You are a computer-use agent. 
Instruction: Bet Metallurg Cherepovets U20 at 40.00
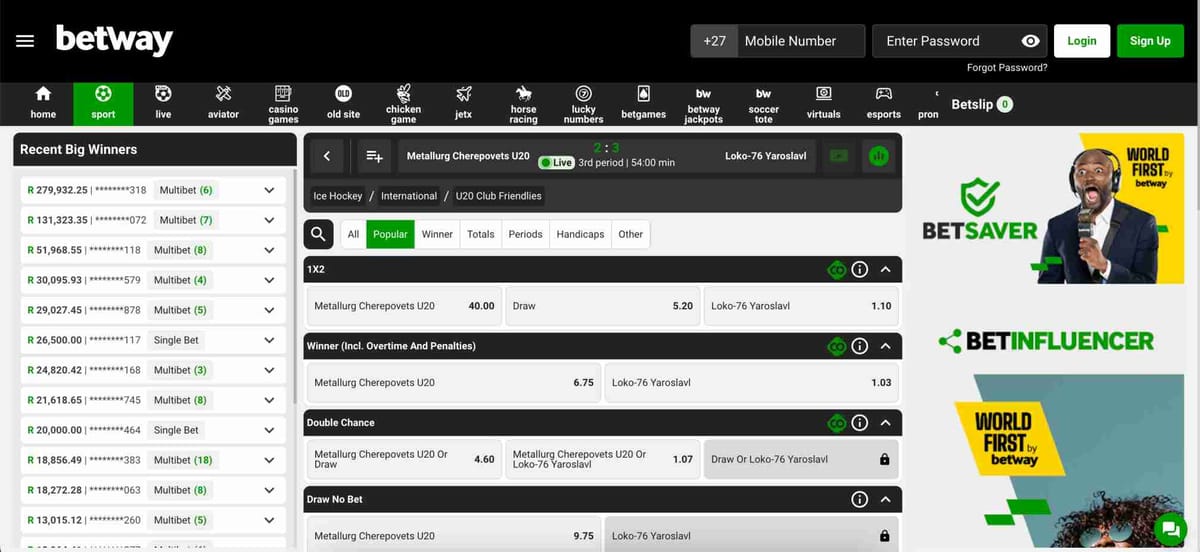click(404, 306)
